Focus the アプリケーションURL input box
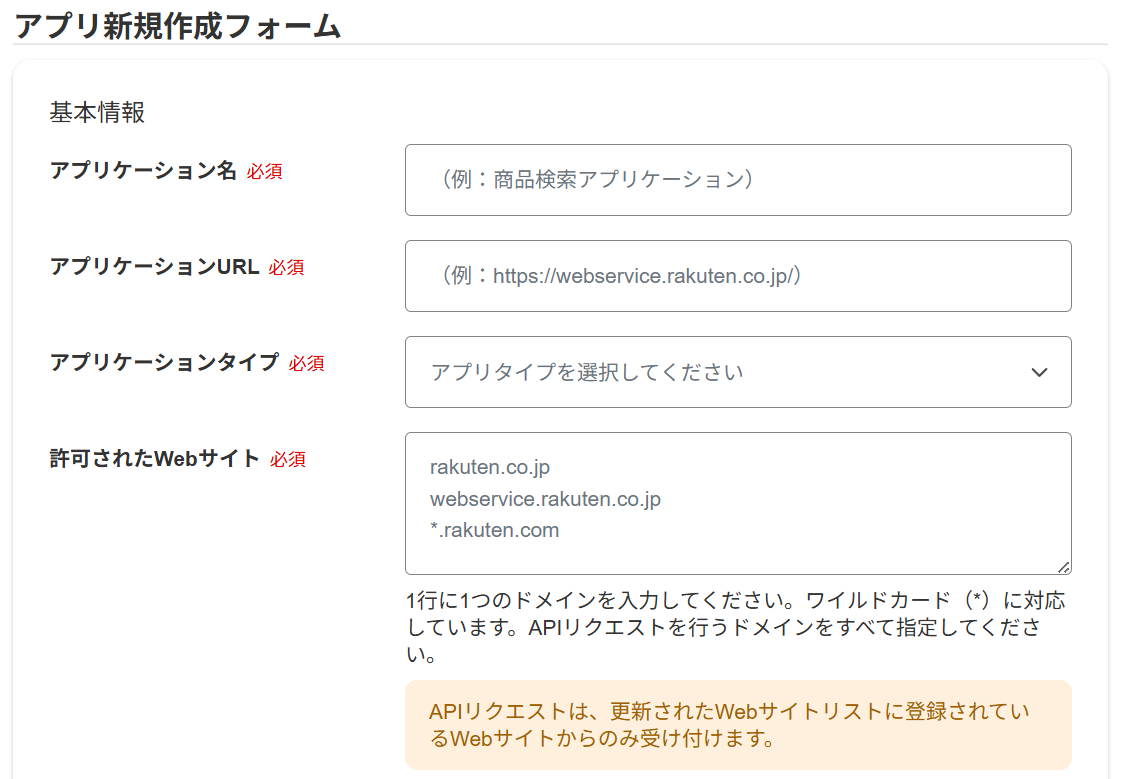Screen dimensions: 1125x779 pos(737,276)
